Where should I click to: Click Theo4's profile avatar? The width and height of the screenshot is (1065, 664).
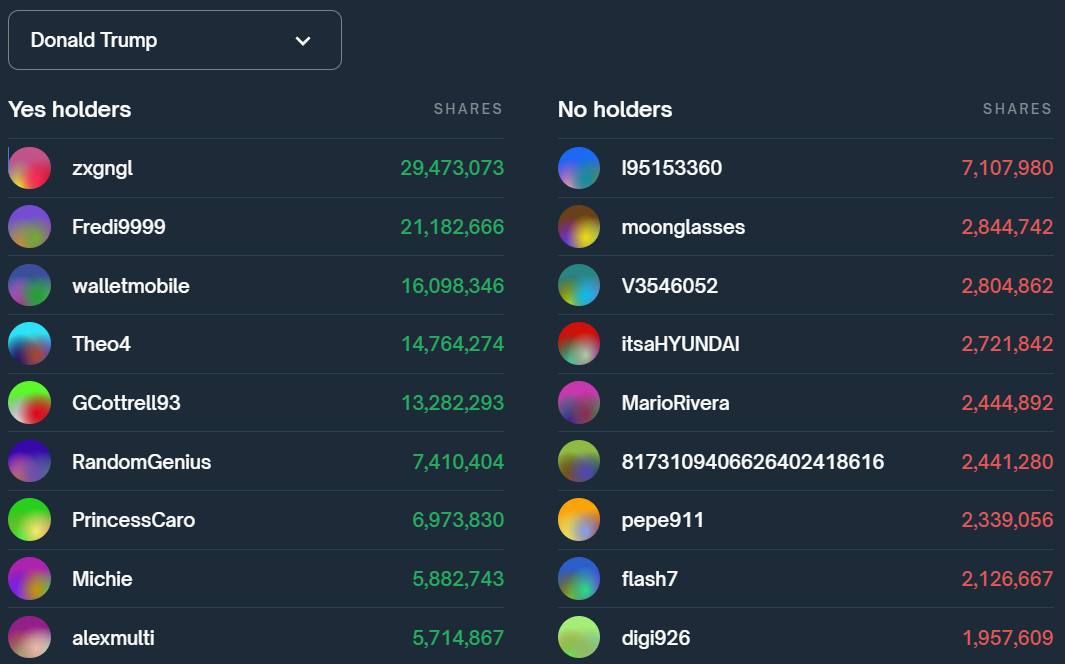[x=30, y=344]
